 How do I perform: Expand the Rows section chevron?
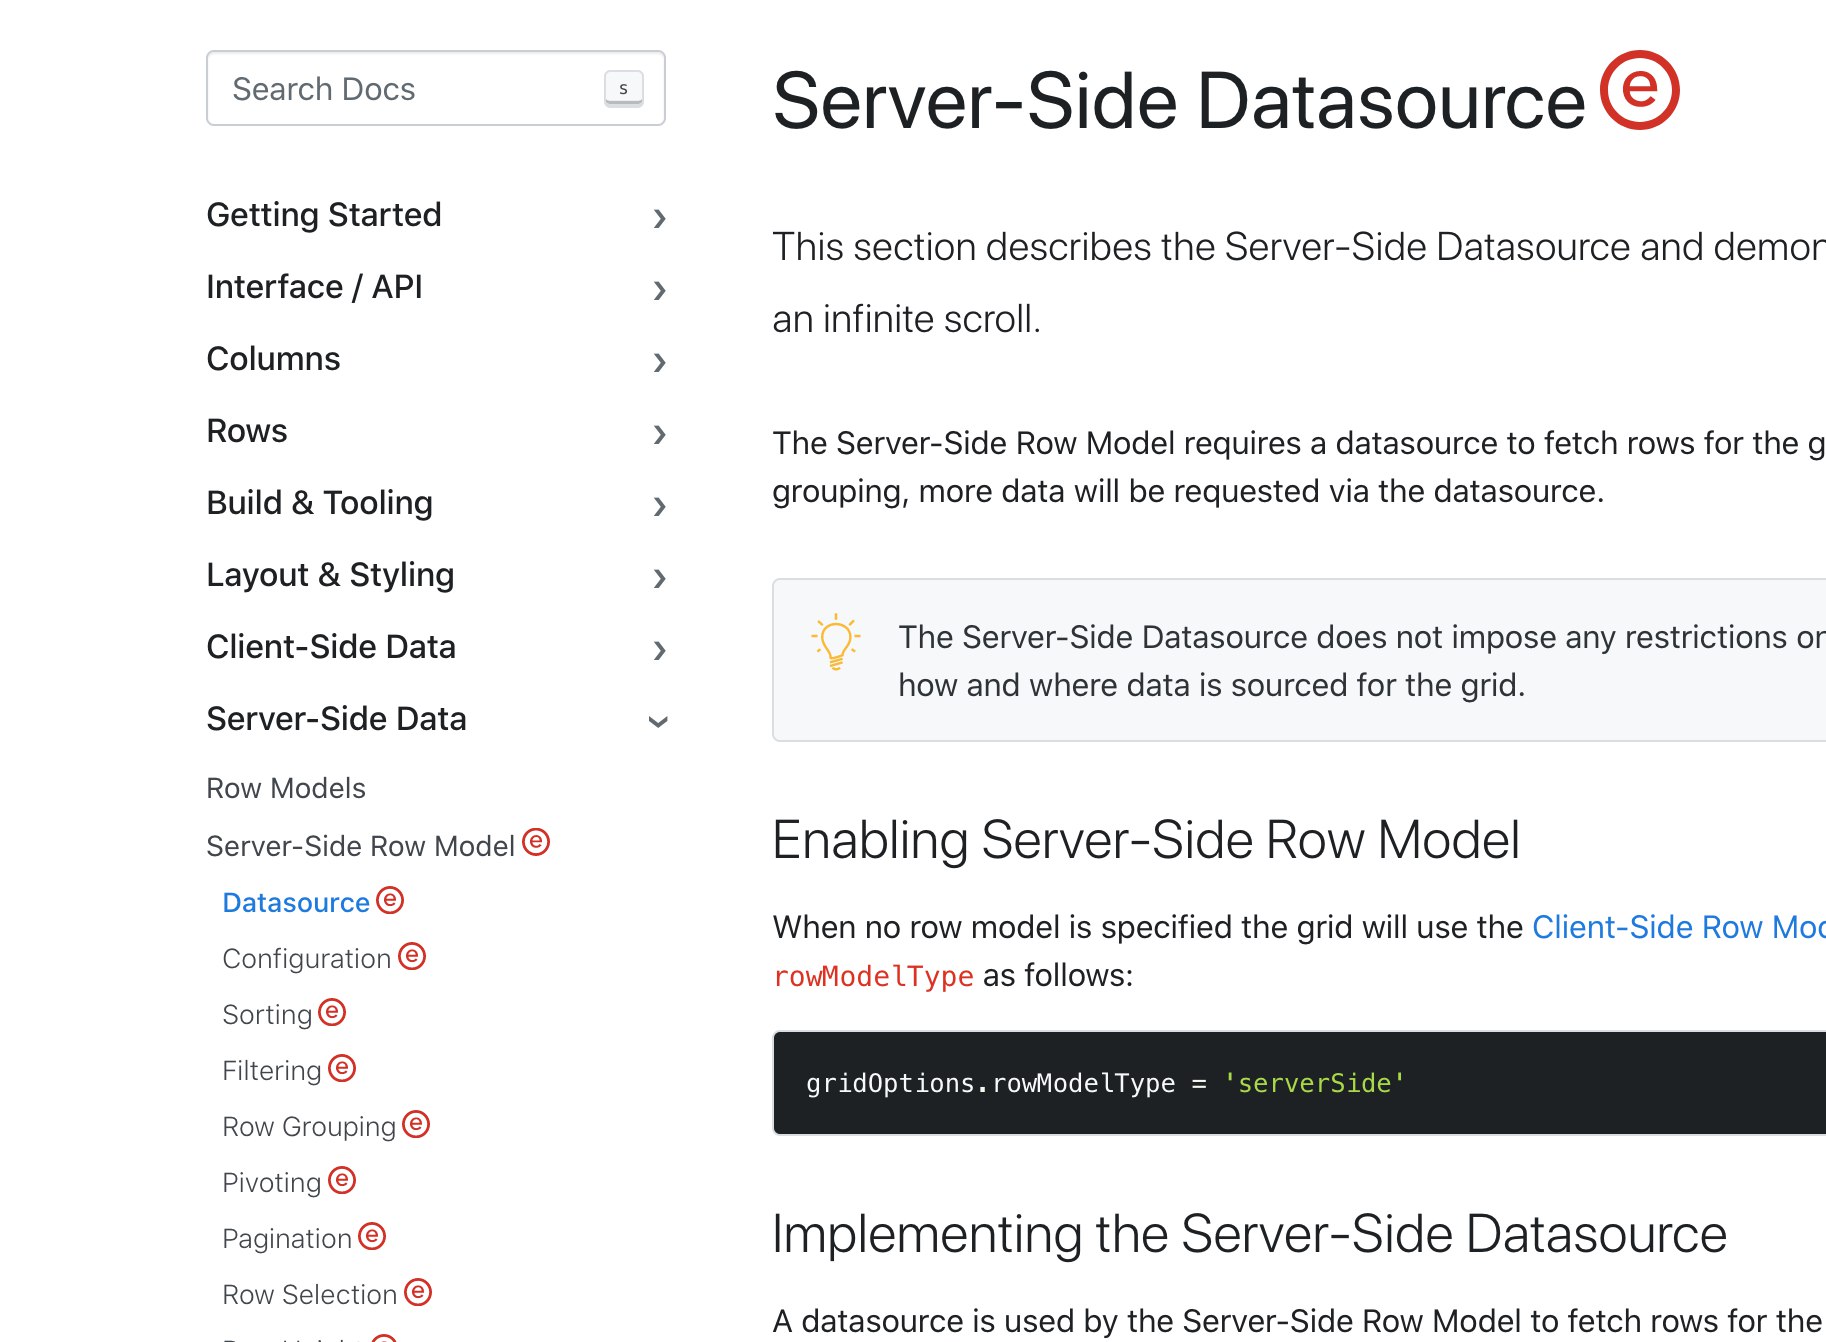click(659, 433)
